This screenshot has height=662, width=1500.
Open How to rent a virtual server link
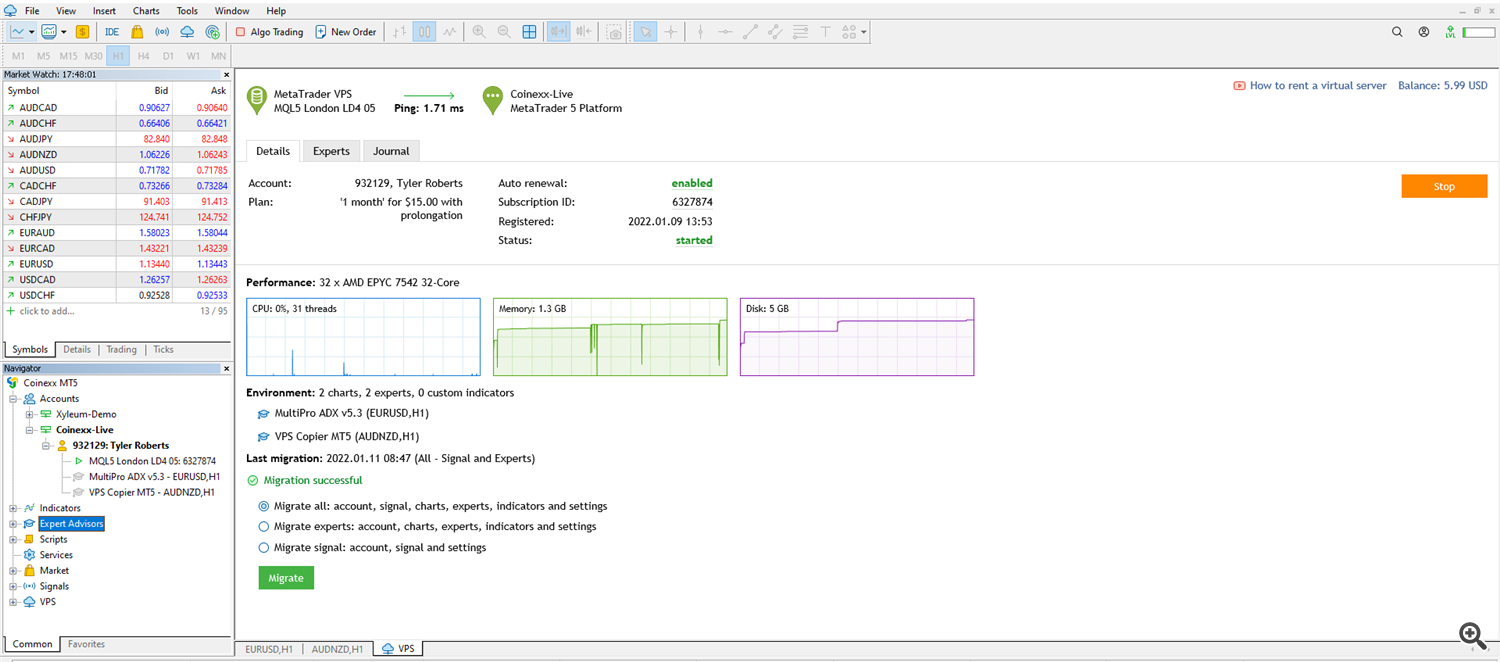coord(1318,86)
